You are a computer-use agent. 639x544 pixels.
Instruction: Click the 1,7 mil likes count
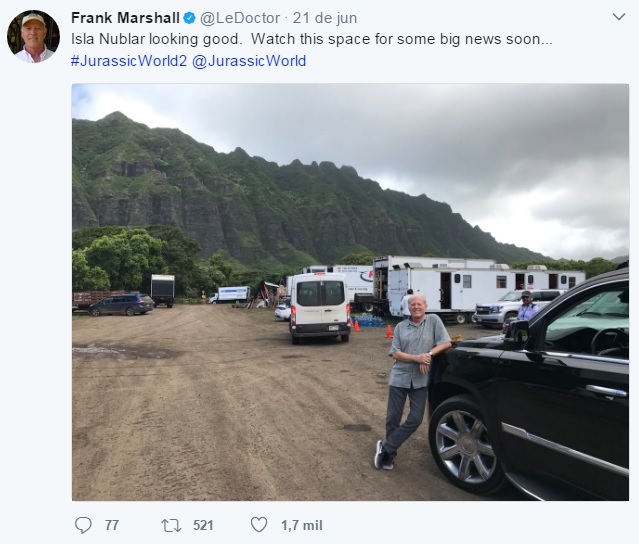click(302, 525)
